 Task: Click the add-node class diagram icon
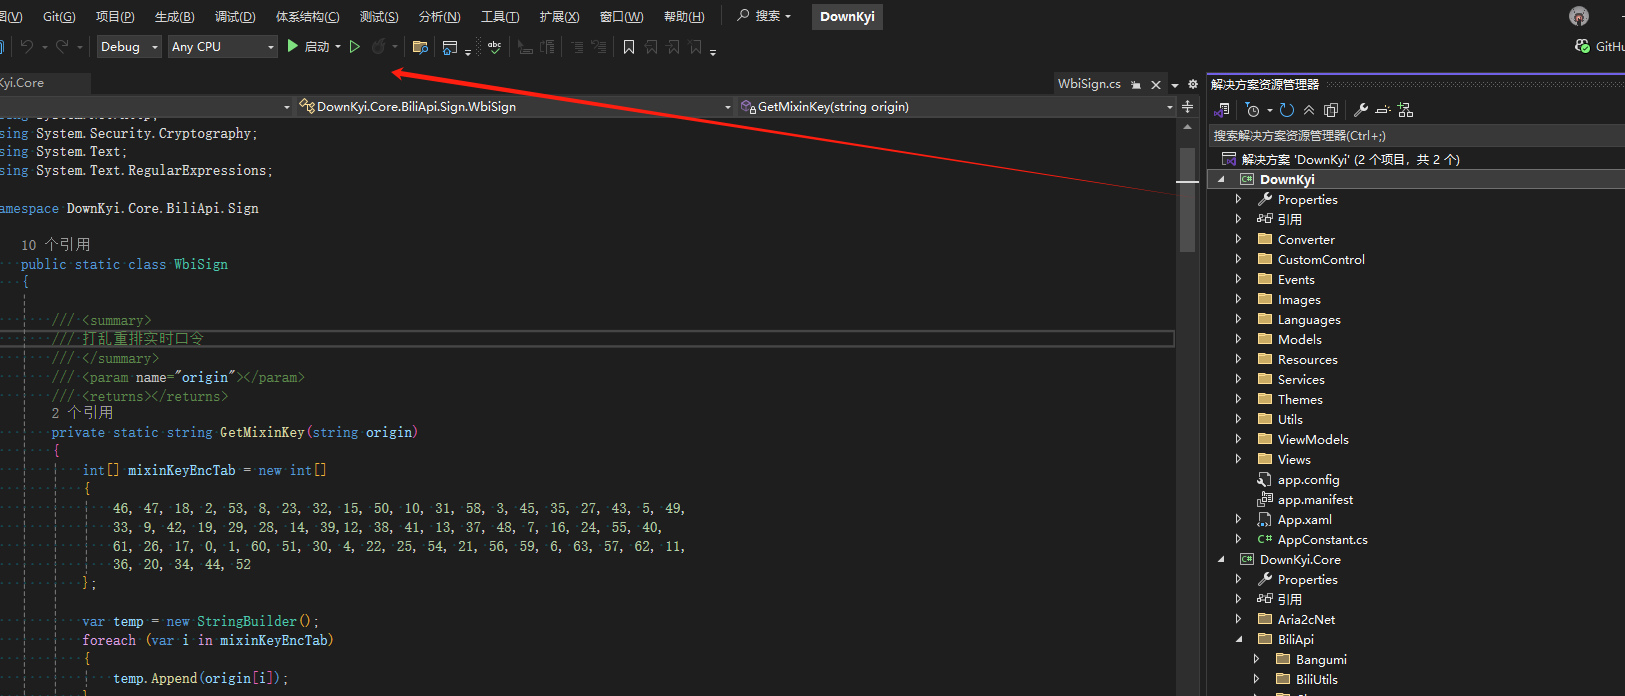(1405, 110)
